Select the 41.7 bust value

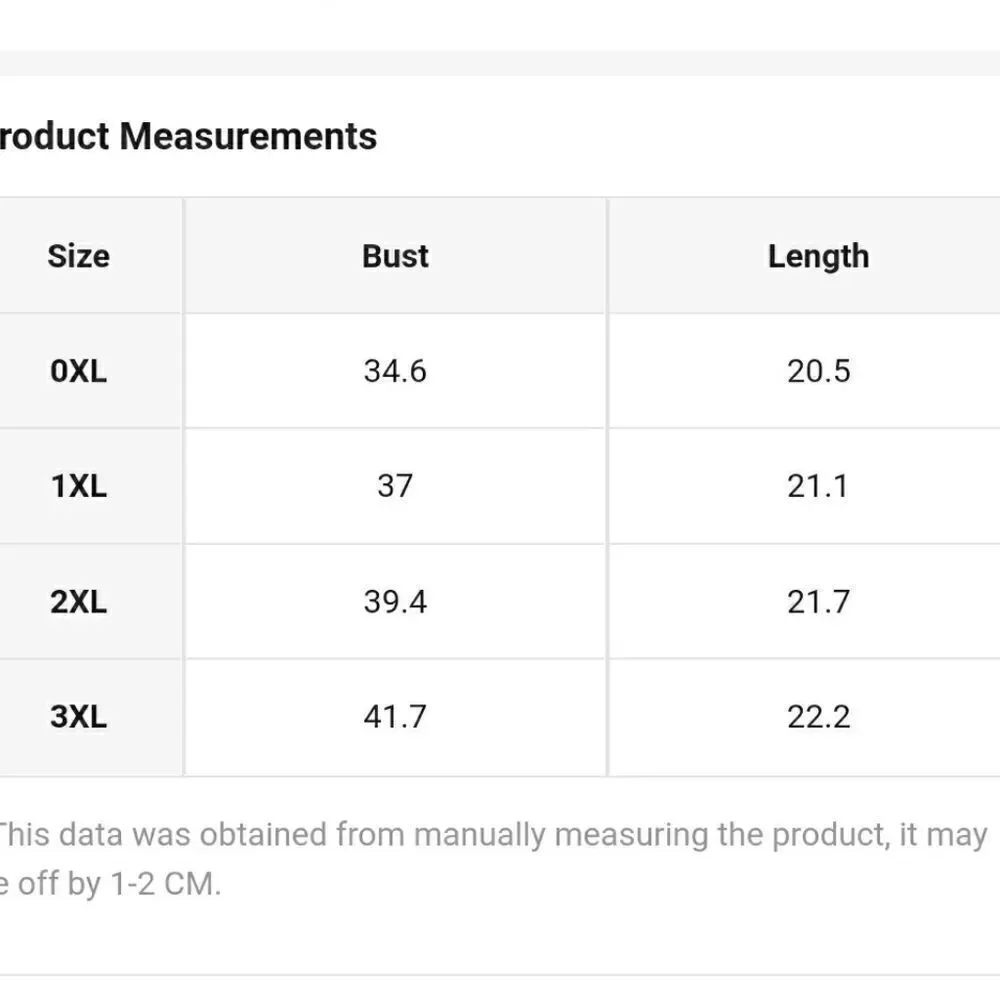(395, 717)
